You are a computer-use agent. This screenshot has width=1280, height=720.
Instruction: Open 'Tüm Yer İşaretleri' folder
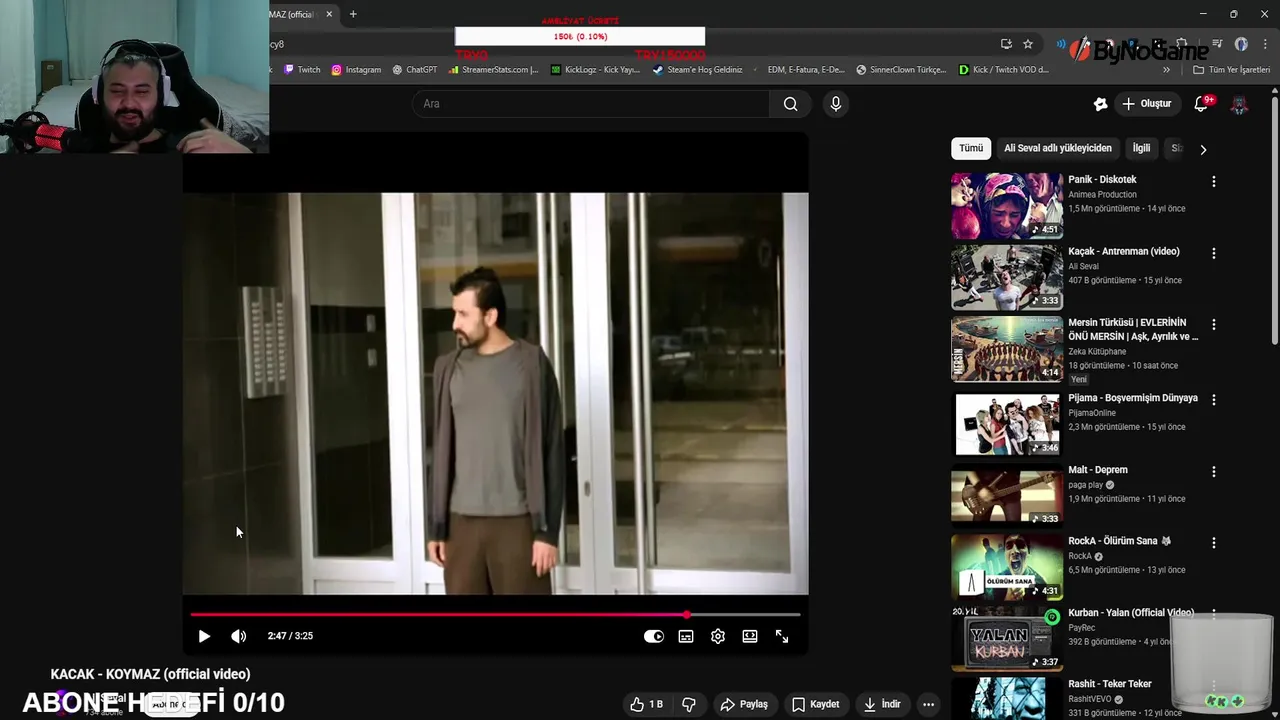click(x=1232, y=70)
